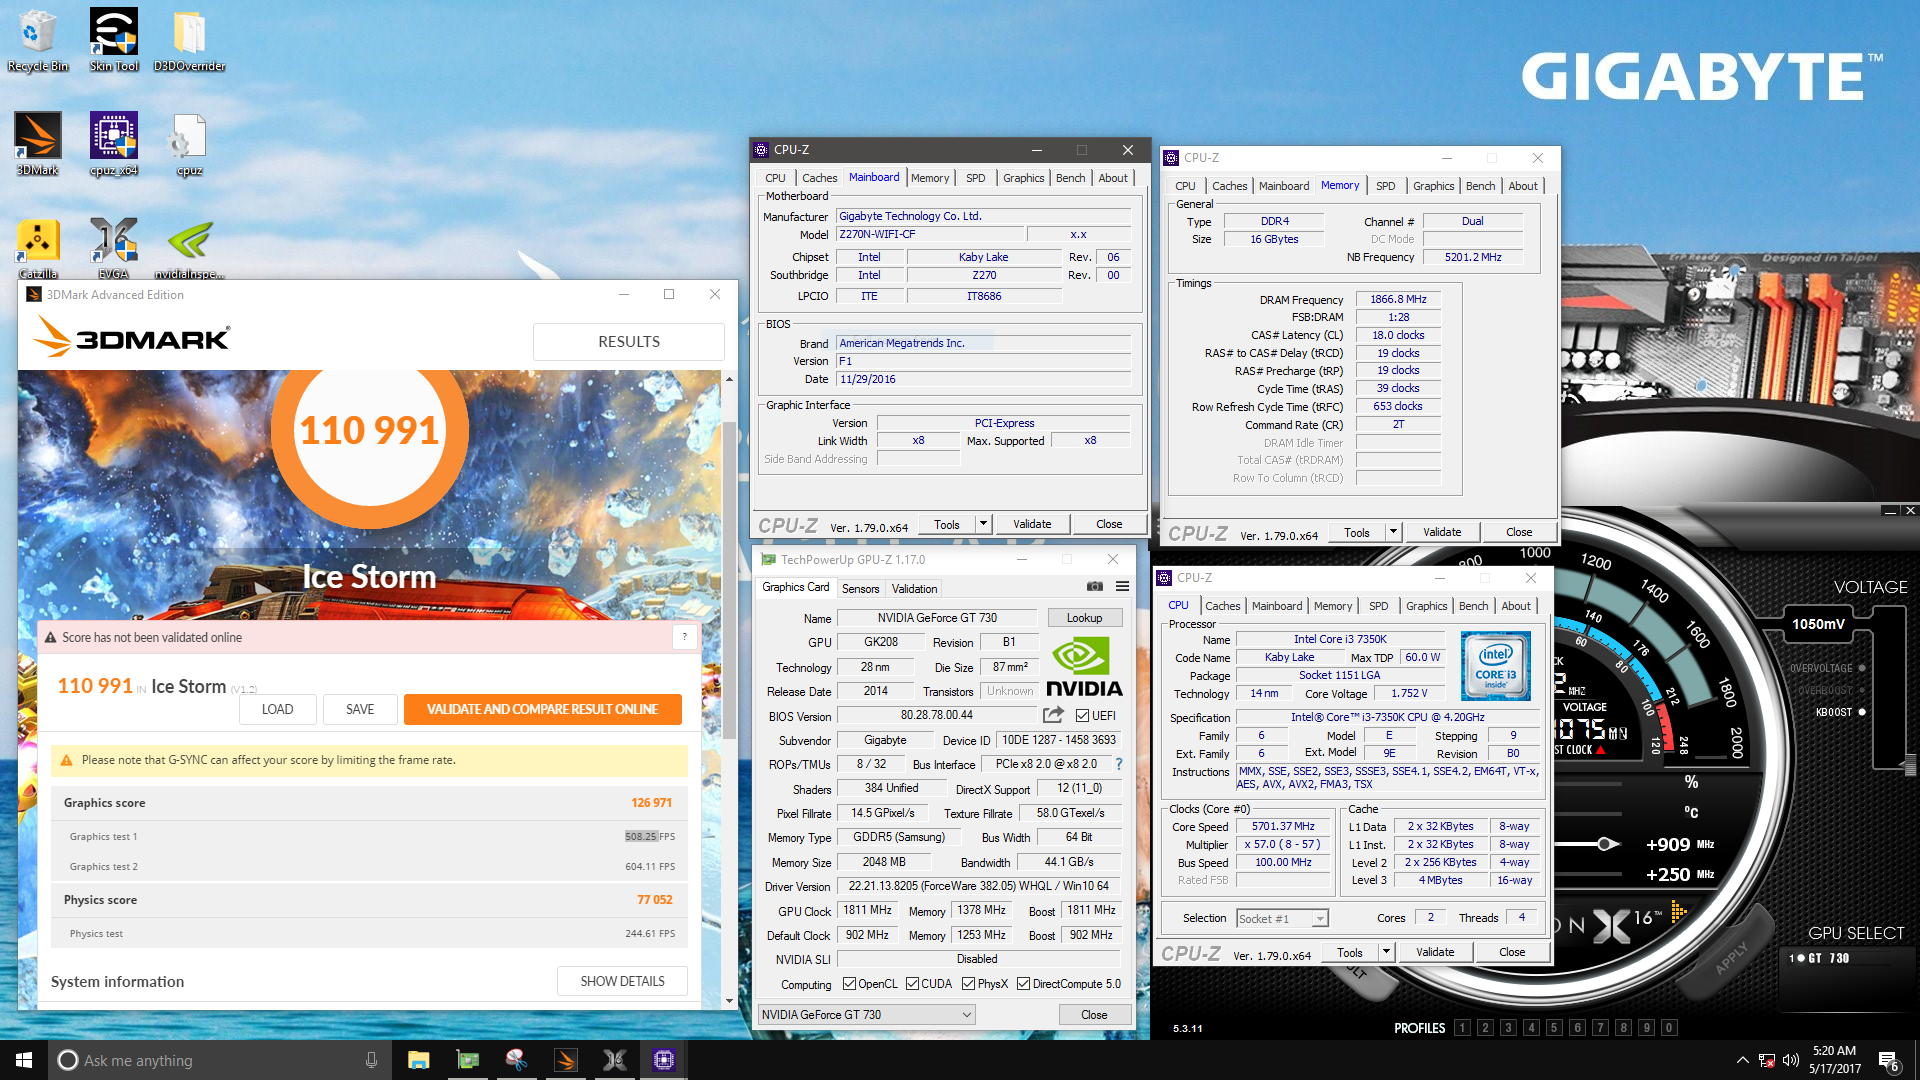Toggle the DirectCompute 5.0 checkbox

pos(1023,984)
